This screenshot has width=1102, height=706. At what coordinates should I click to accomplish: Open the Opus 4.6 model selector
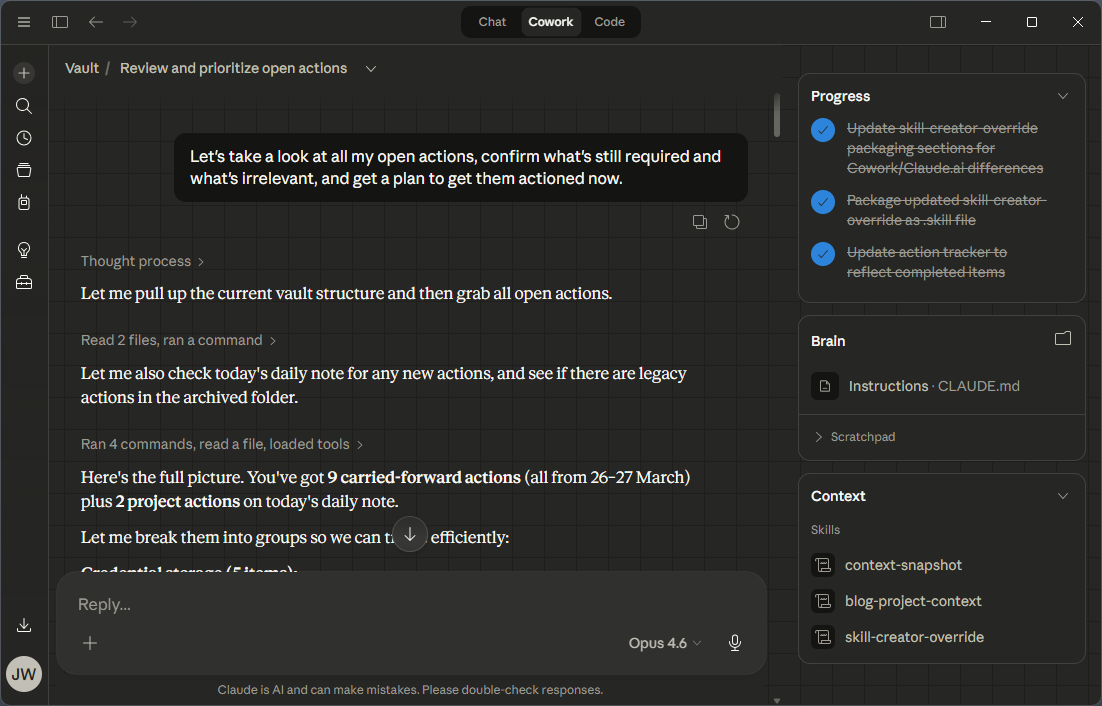[663, 643]
